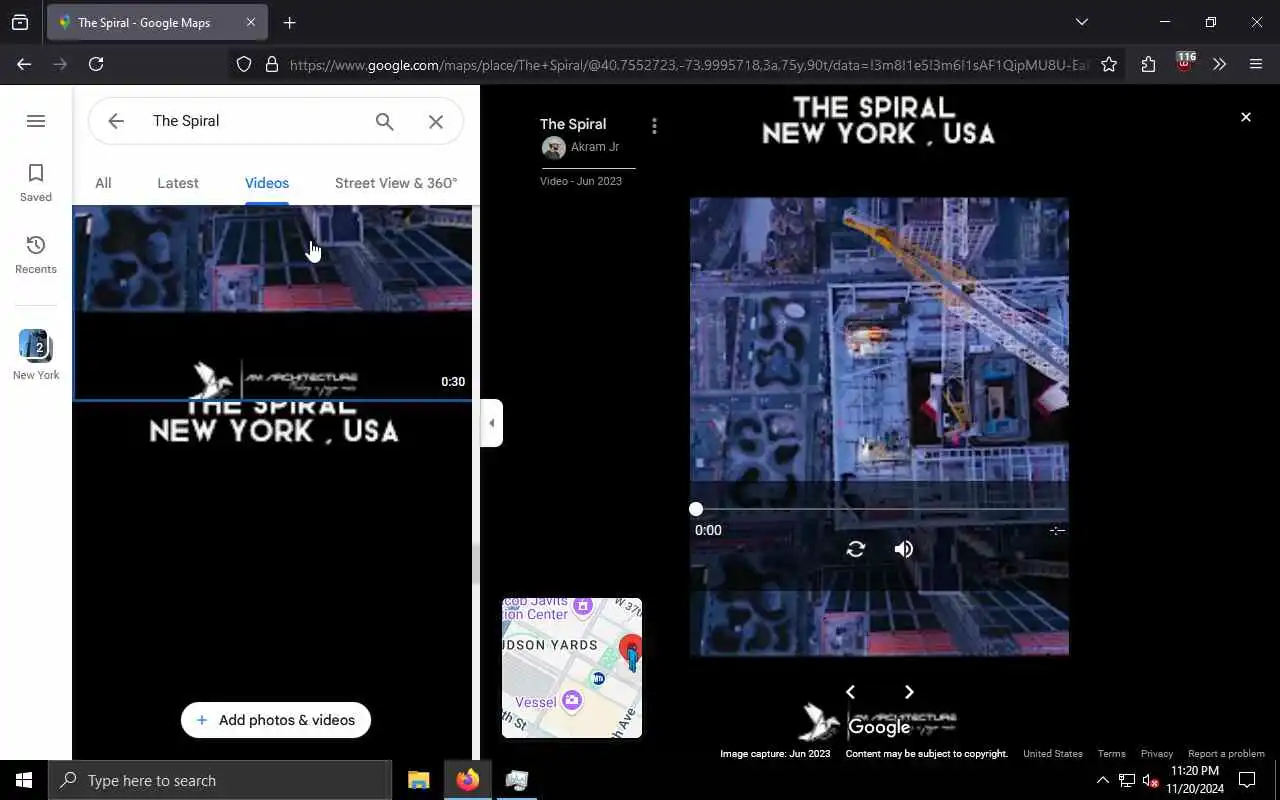Open the uBlock extension icon showing 116
Screen dimensions: 1280x800
pos(1184,62)
